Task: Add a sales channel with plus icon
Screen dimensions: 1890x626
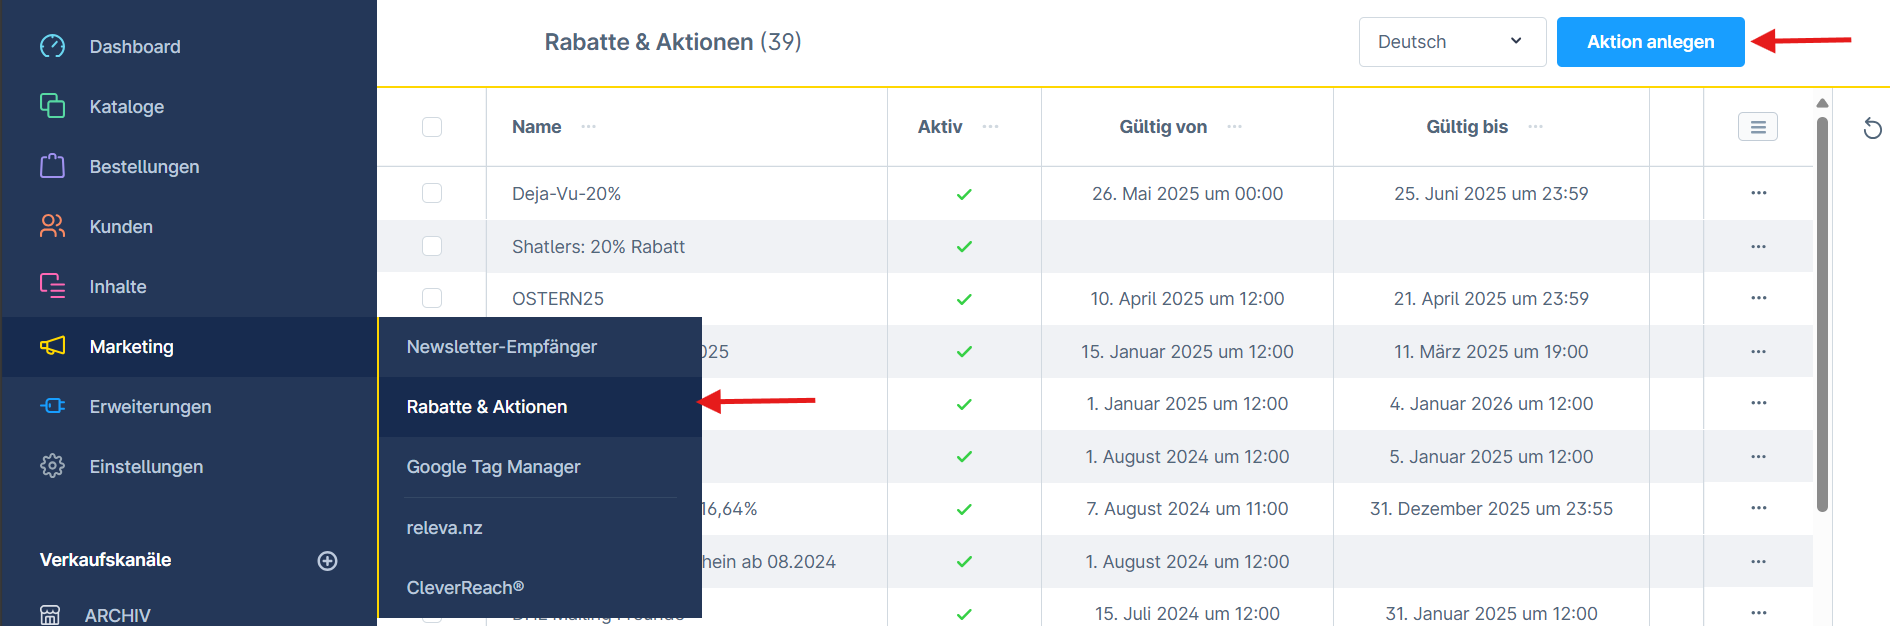Action: click(327, 561)
